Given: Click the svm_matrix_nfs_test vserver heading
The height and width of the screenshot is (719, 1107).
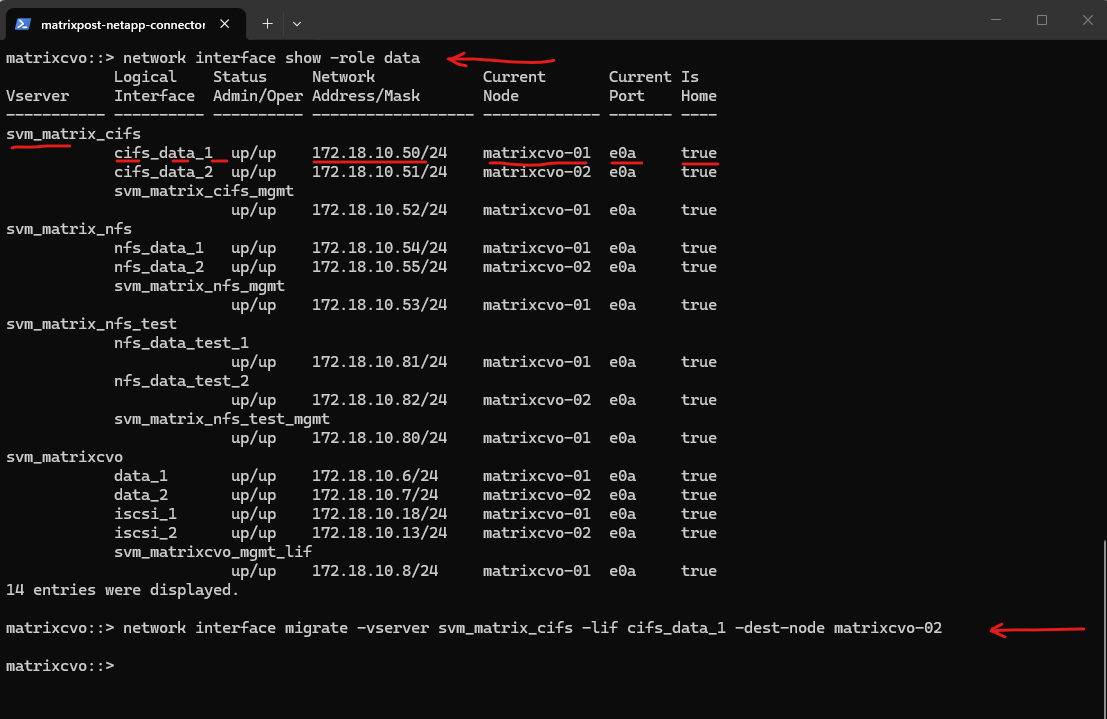Looking at the screenshot, I should pyautogui.click(x=91, y=324).
